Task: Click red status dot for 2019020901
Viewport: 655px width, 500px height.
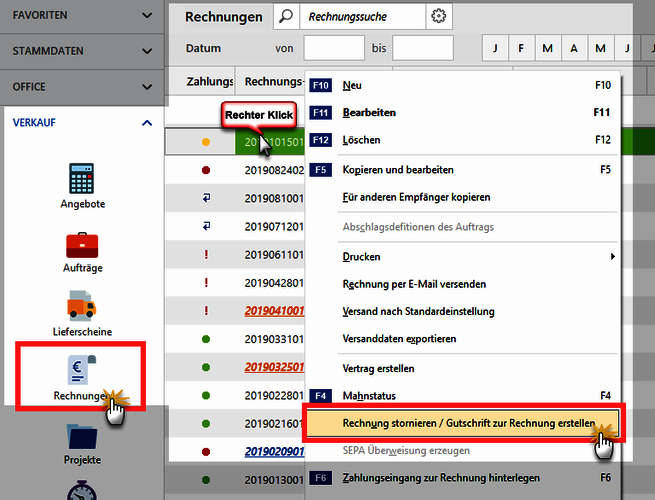Action: 206,452
